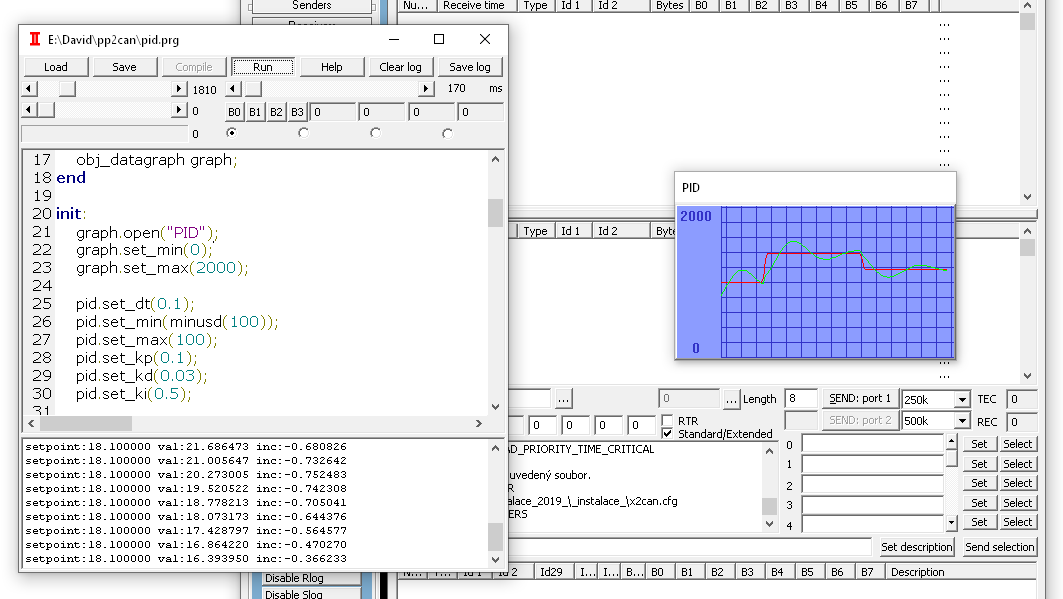
Task: Click the Senders button in main window
Action: click(312, 5)
